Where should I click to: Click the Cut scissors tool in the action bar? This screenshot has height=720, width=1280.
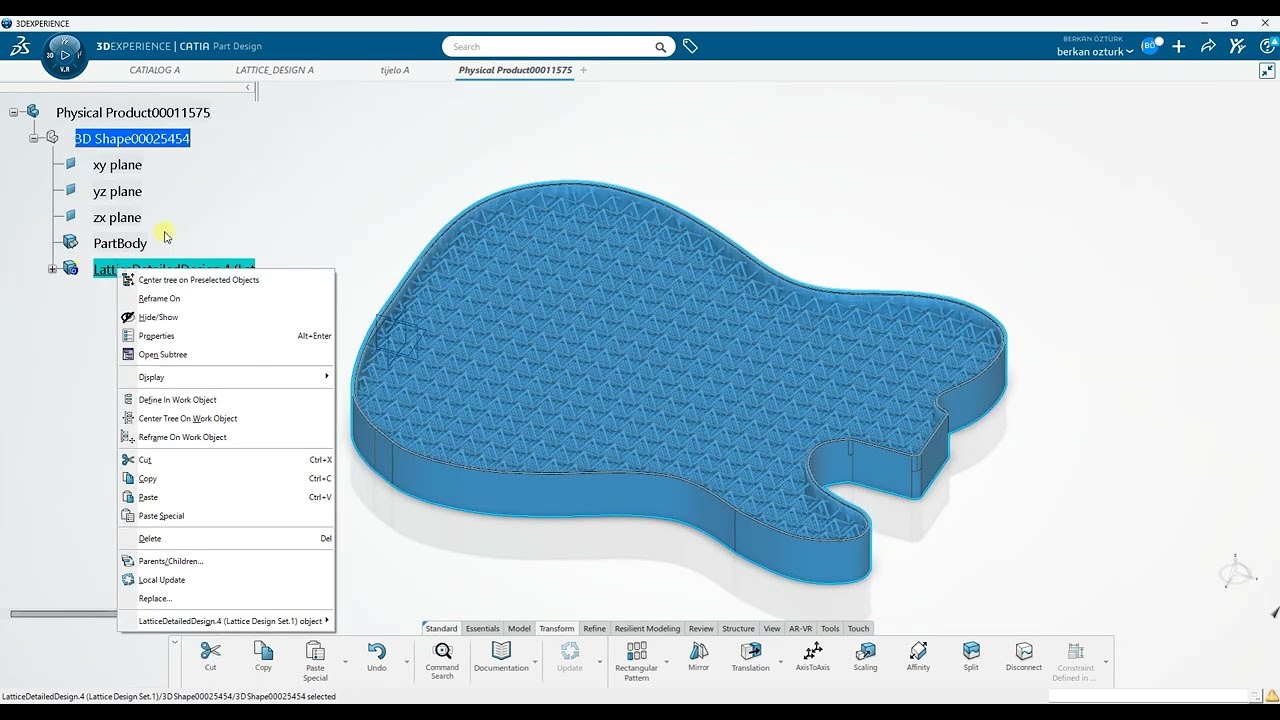click(x=210, y=656)
